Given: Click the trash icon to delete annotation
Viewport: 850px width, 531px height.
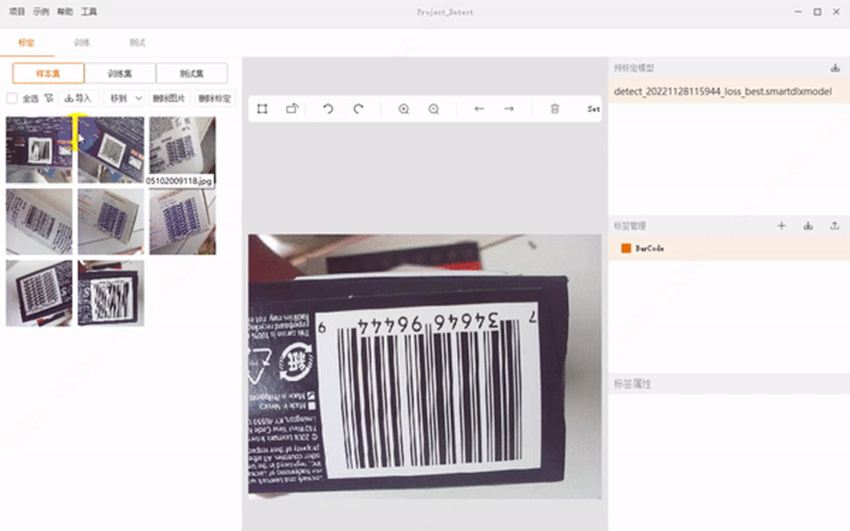Looking at the screenshot, I should coord(555,109).
